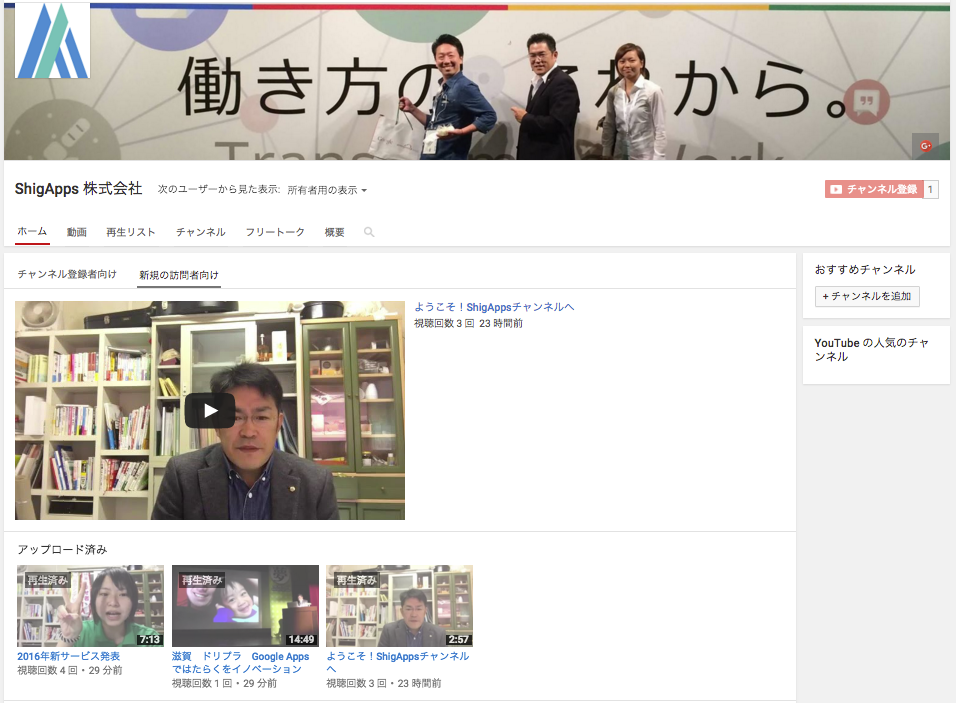Select the チャンネル登録者向け view tab
This screenshot has height=703, width=956.
tap(67, 274)
